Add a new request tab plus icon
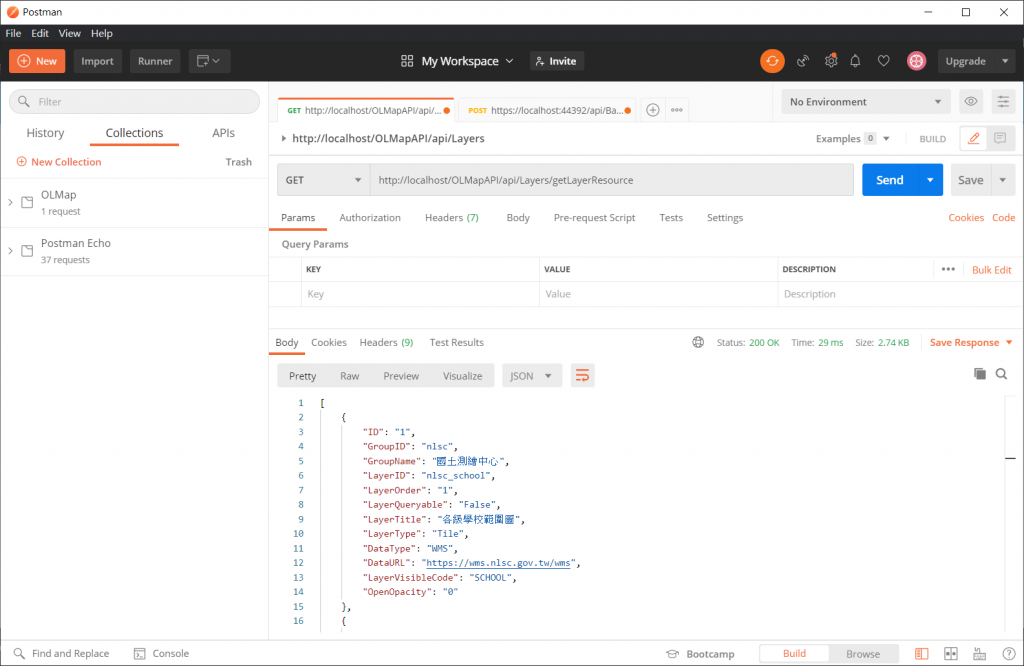 [652, 110]
